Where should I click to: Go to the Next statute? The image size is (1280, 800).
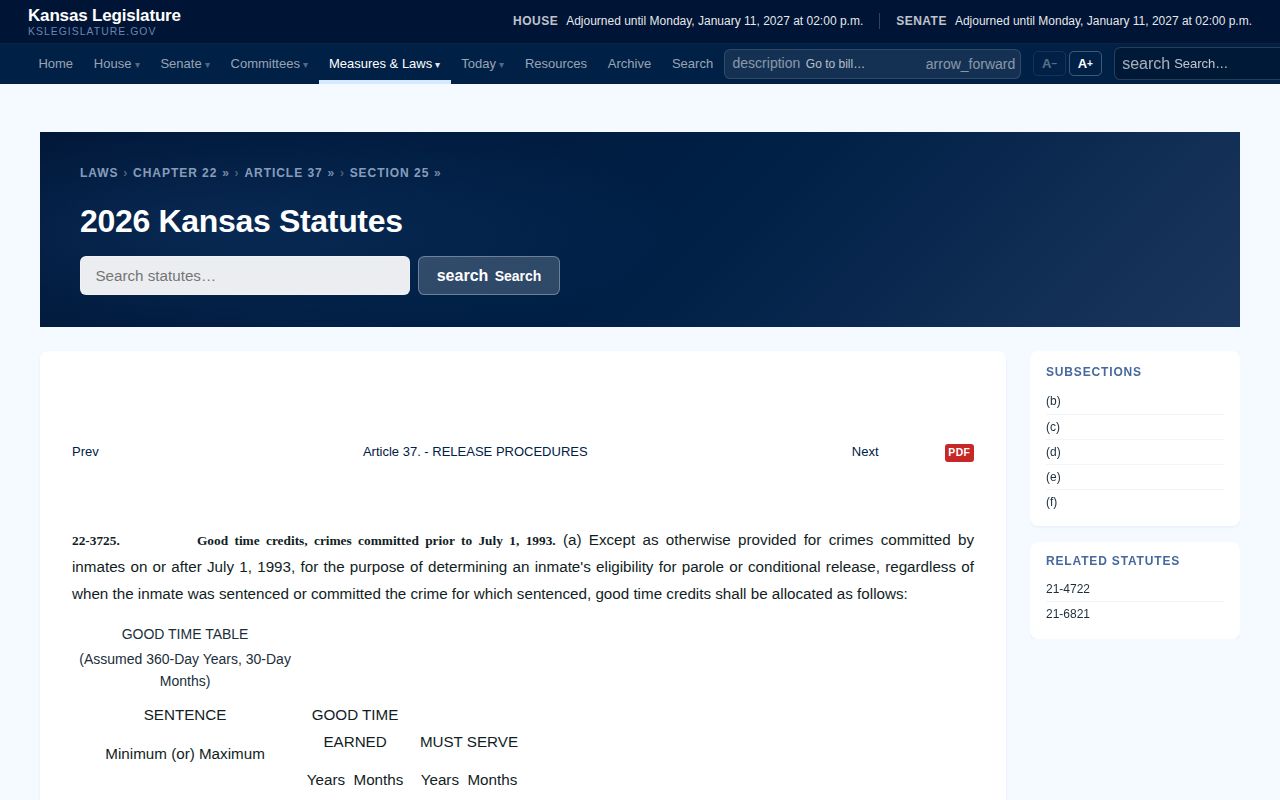pyautogui.click(x=865, y=452)
